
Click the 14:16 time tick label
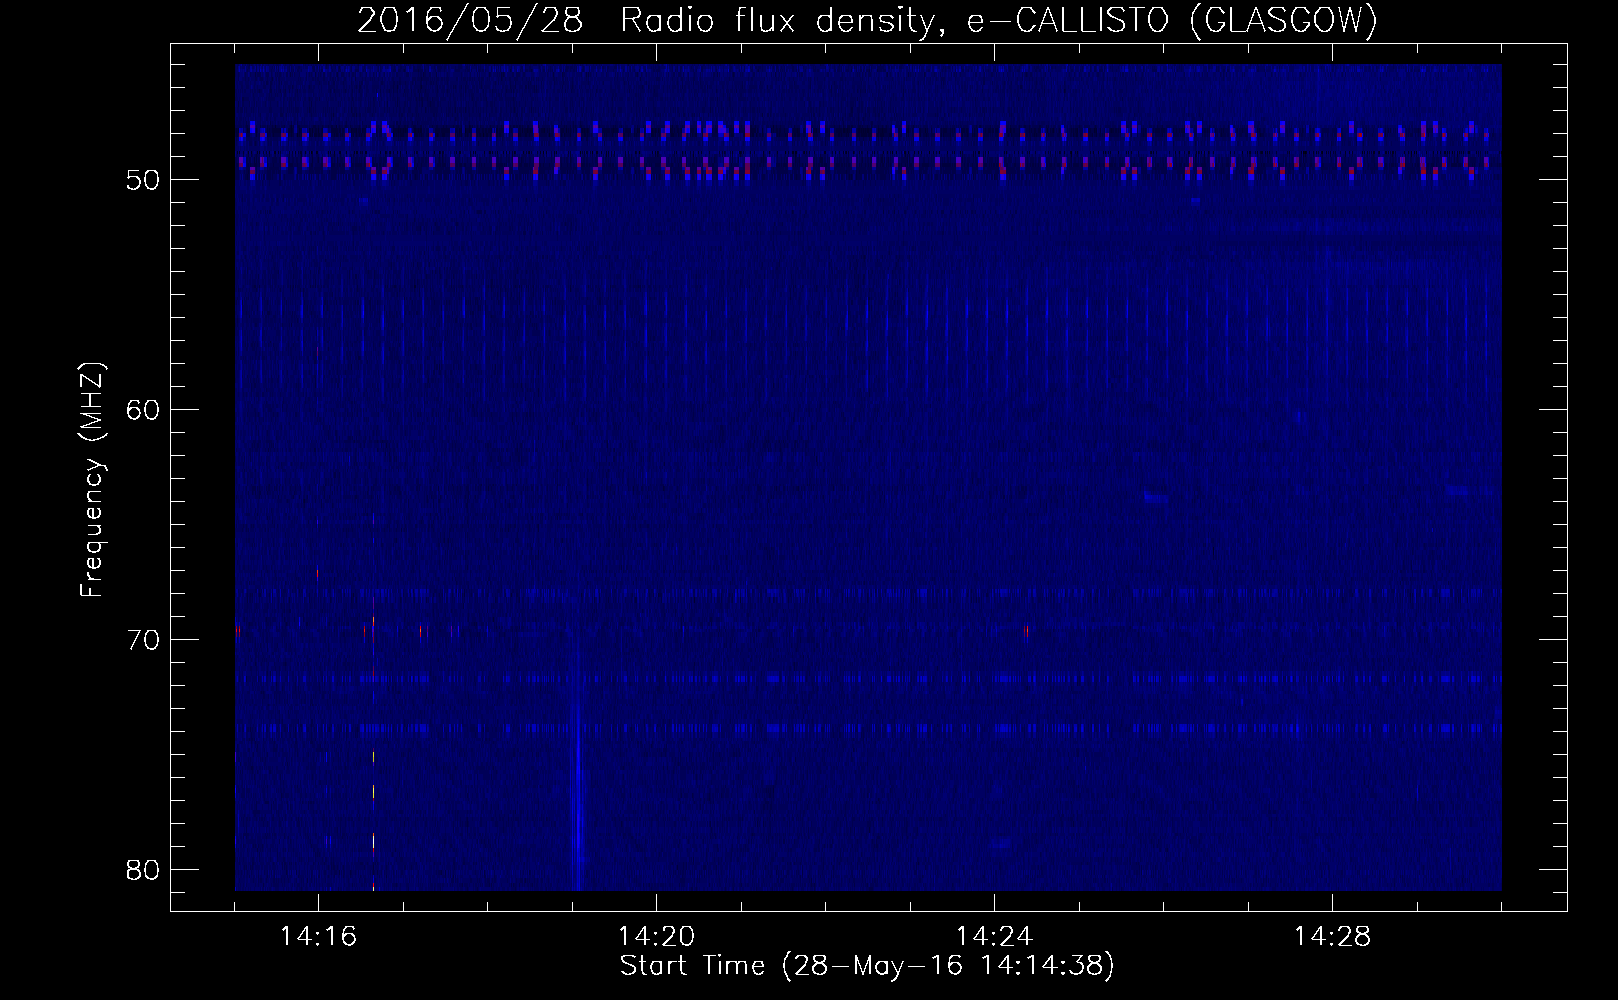click(x=318, y=937)
